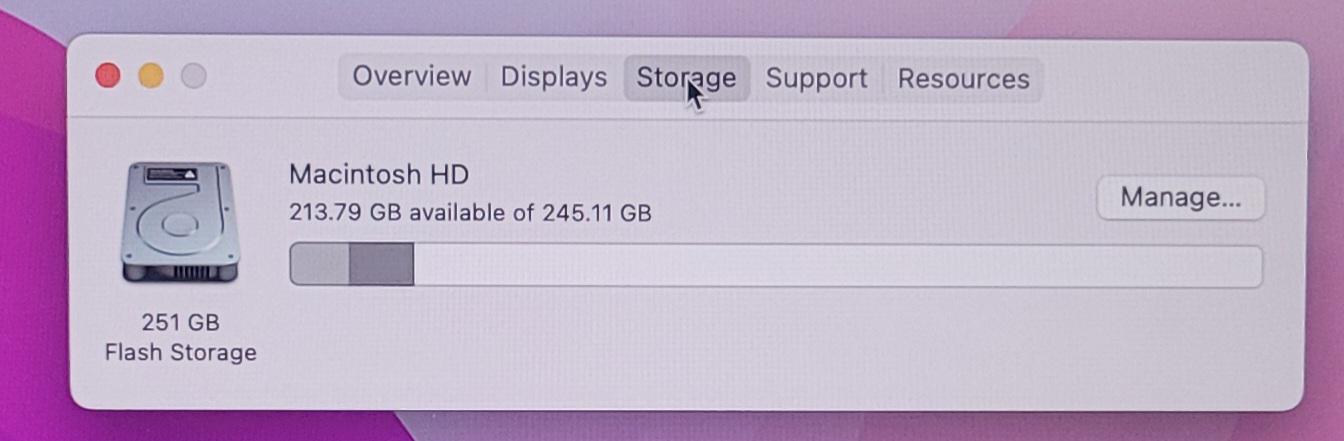This screenshot has height=441, width=1344.
Task: Click the Flash Storage label under drive
Action: coord(180,352)
